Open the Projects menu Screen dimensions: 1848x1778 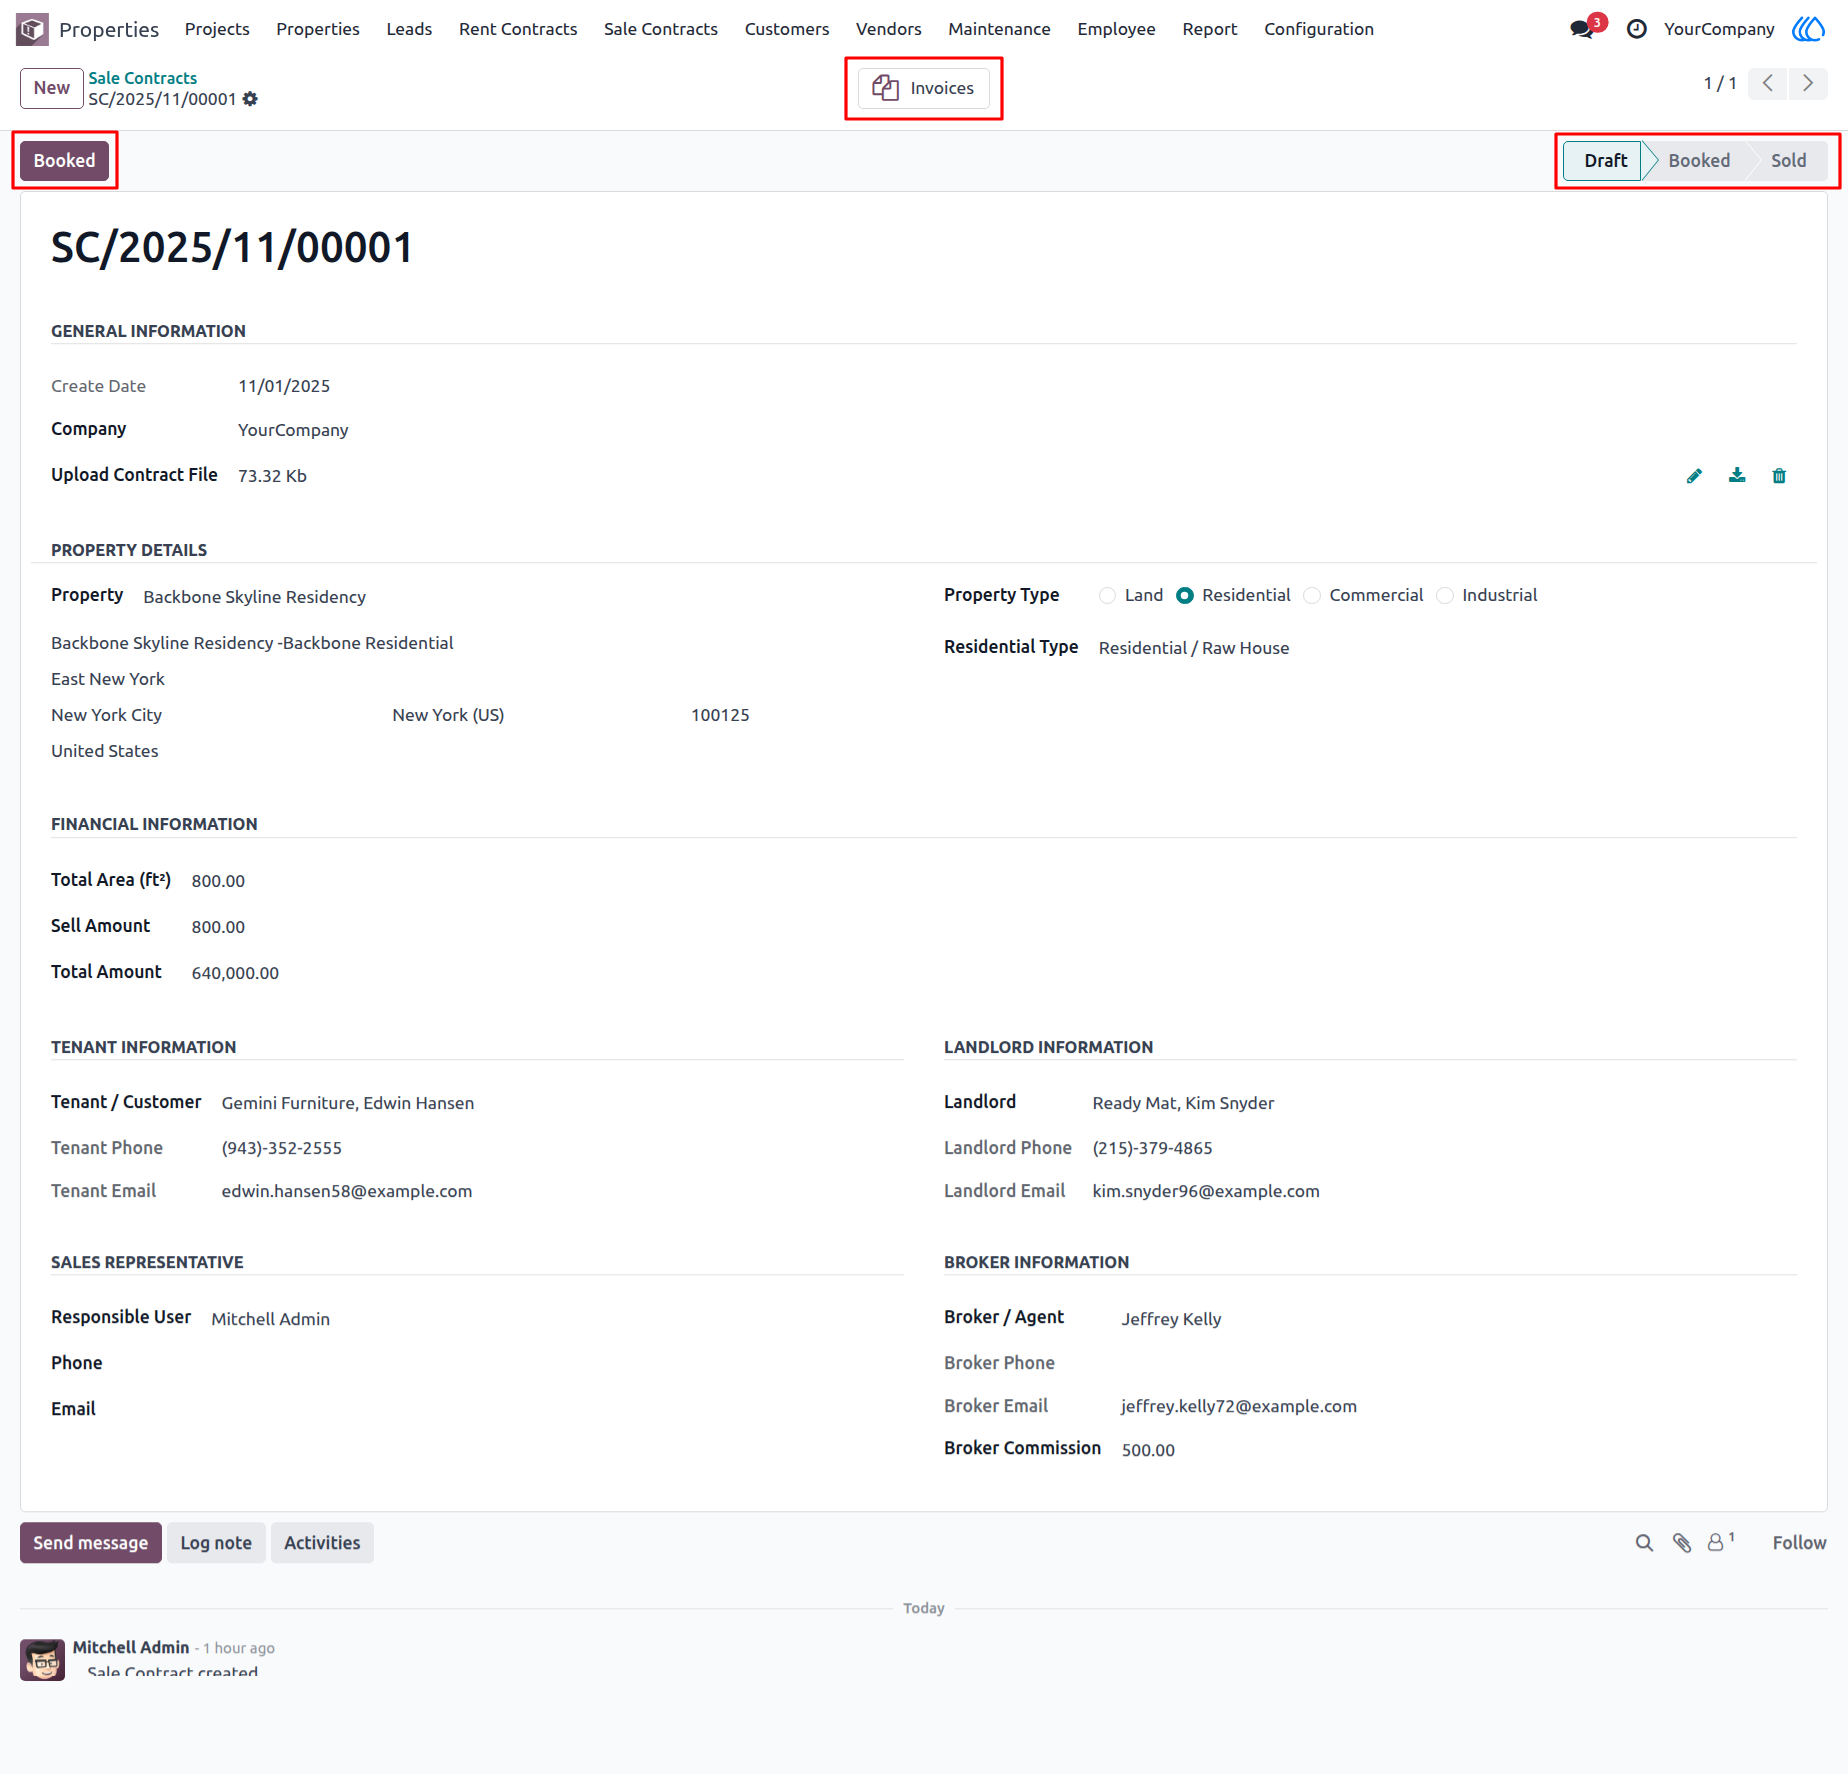pyautogui.click(x=217, y=29)
